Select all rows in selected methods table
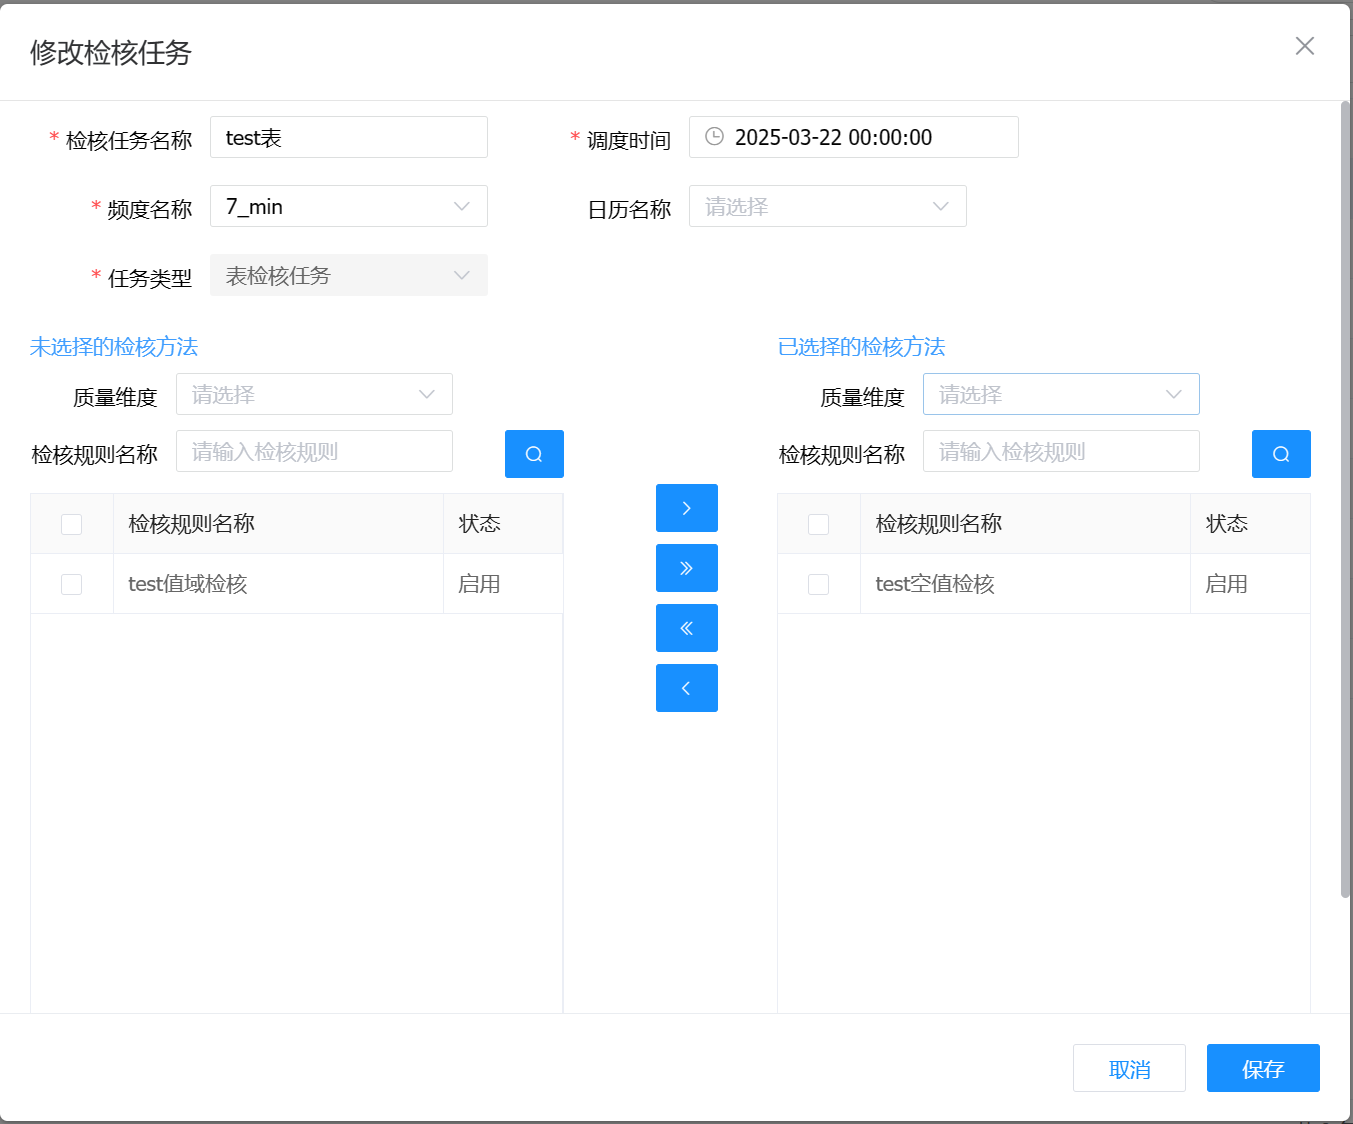 pos(818,524)
